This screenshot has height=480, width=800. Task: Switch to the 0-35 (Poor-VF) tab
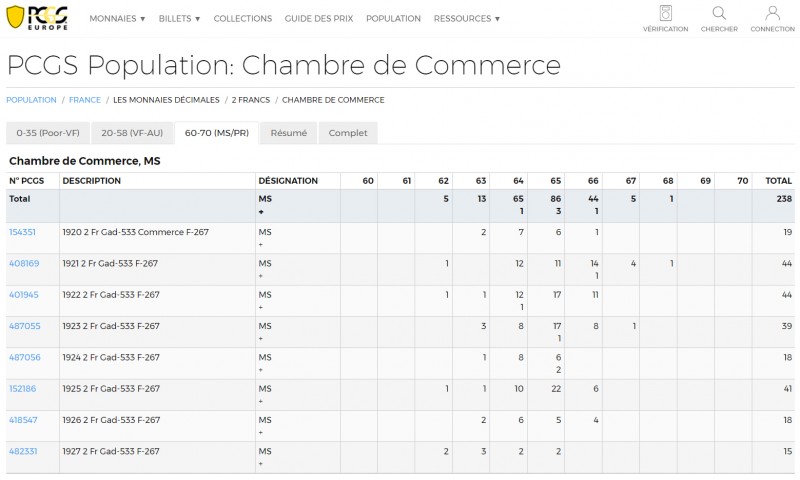(x=48, y=133)
